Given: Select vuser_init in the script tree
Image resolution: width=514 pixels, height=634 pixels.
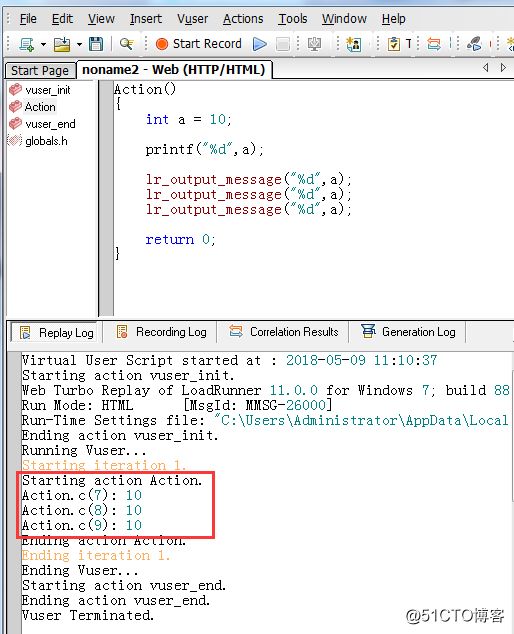Looking at the screenshot, I should click(x=47, y=90).
